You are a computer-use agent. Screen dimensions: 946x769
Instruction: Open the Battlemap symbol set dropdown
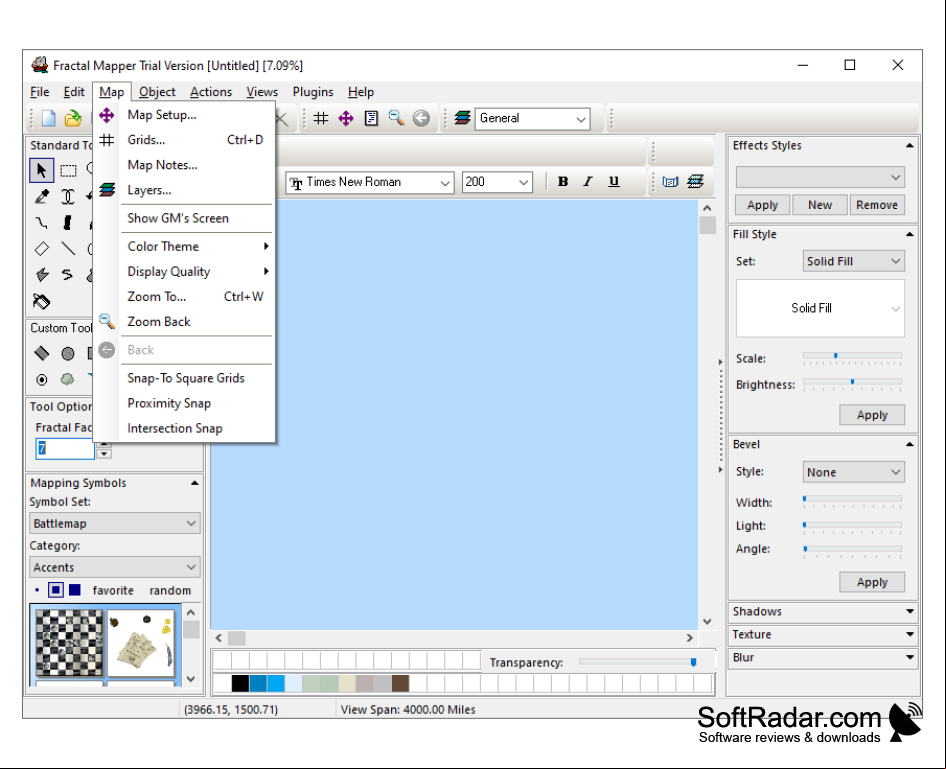pos(115,524)
